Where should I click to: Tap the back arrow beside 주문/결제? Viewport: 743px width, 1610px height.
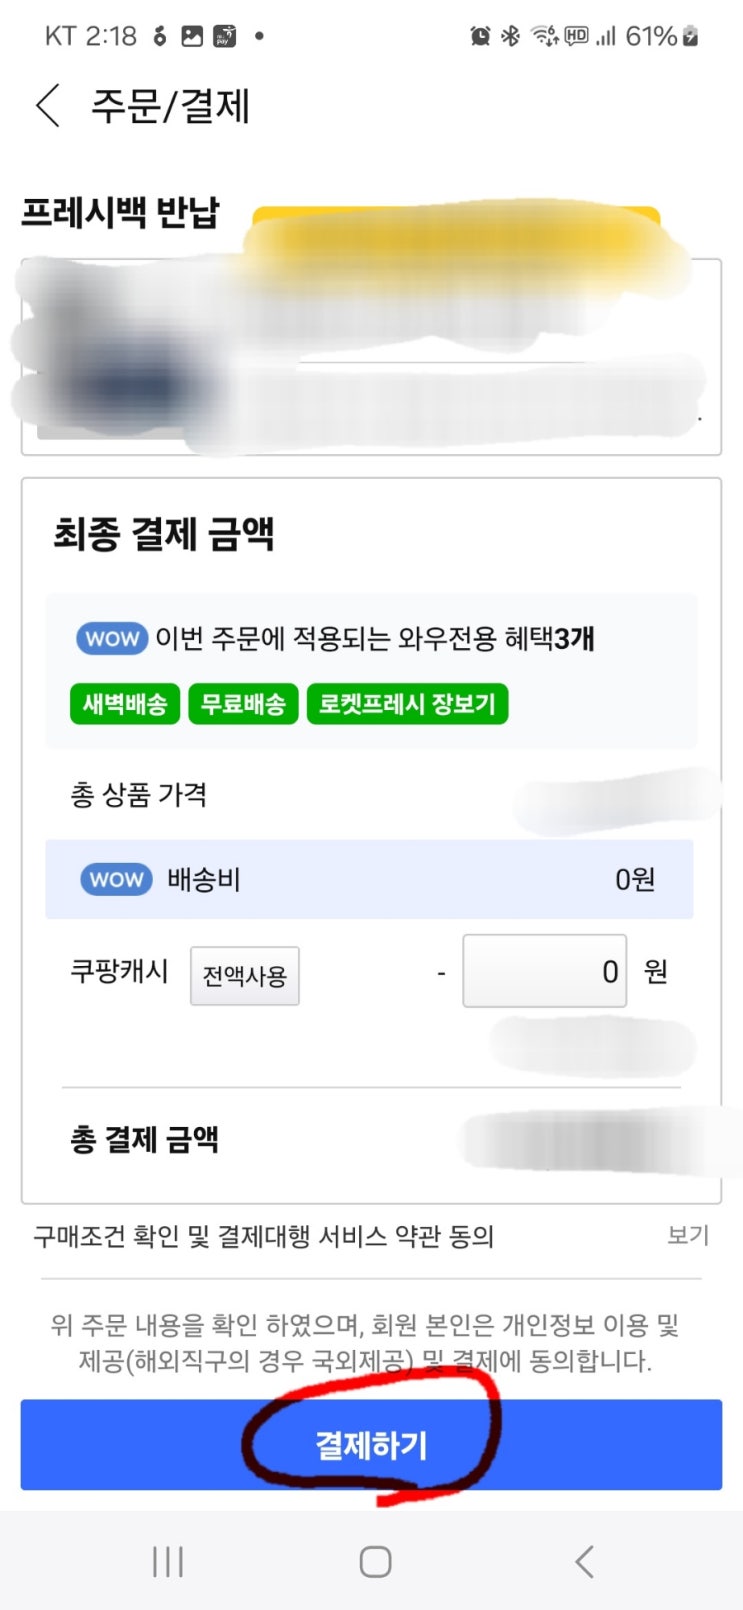tap(47, 106)
